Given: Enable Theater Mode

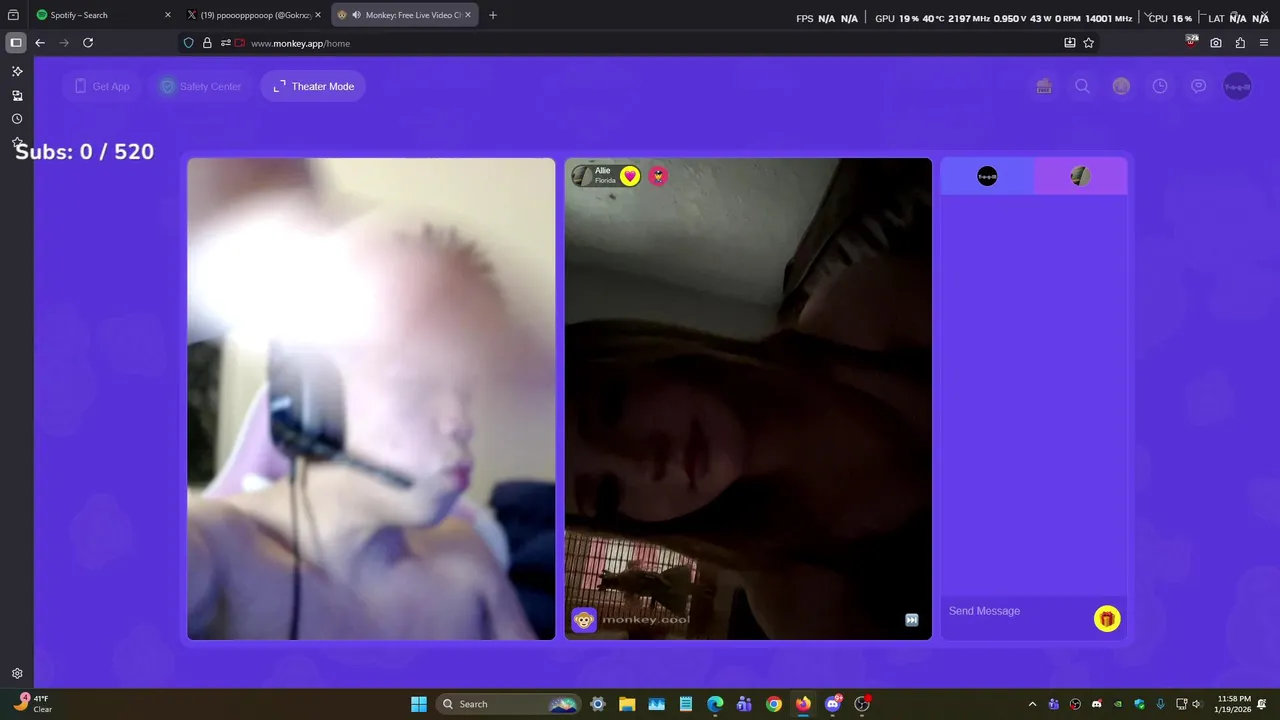Looking at the screenshot, I should (x=313, y=87).
